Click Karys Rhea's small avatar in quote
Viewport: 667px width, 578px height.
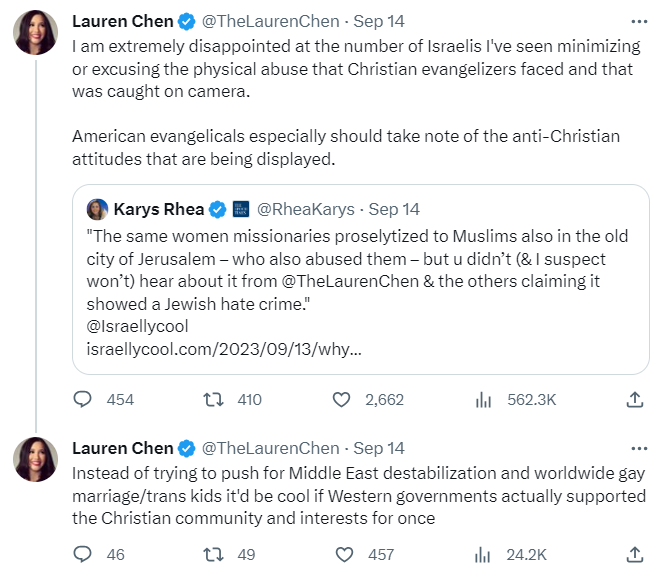point(97,209)
